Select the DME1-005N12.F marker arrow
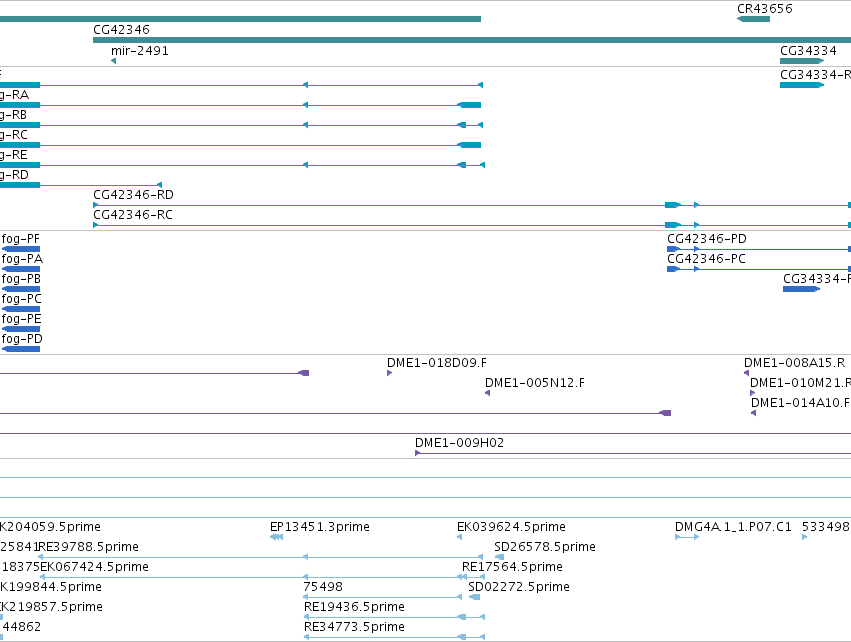 click(x=487, y=393)
